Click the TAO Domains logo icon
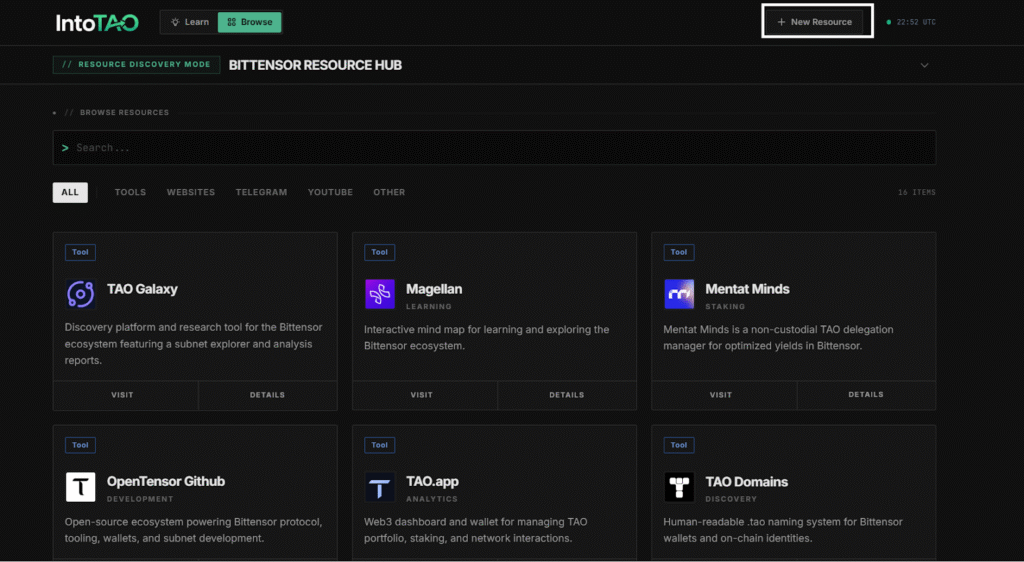The image size is (1024, 562). pos(679,487)
